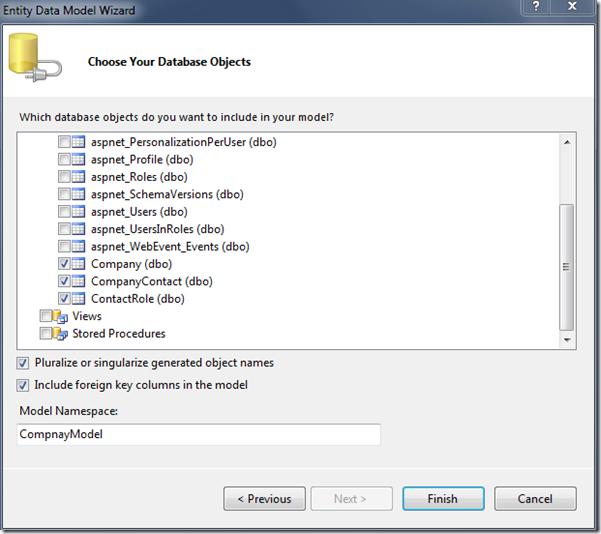Select the aspnet_PersonalizationPerUser (dbo) row
This screenshot has height=534, width=601.
pyautogui.click(x=184, y=142)
